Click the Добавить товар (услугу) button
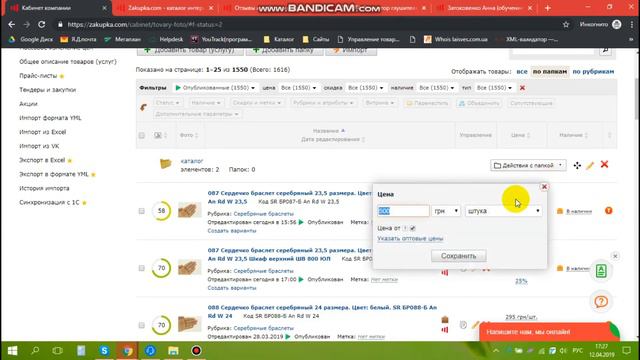This screenshot has height=360, width=640. pos(190,51)
